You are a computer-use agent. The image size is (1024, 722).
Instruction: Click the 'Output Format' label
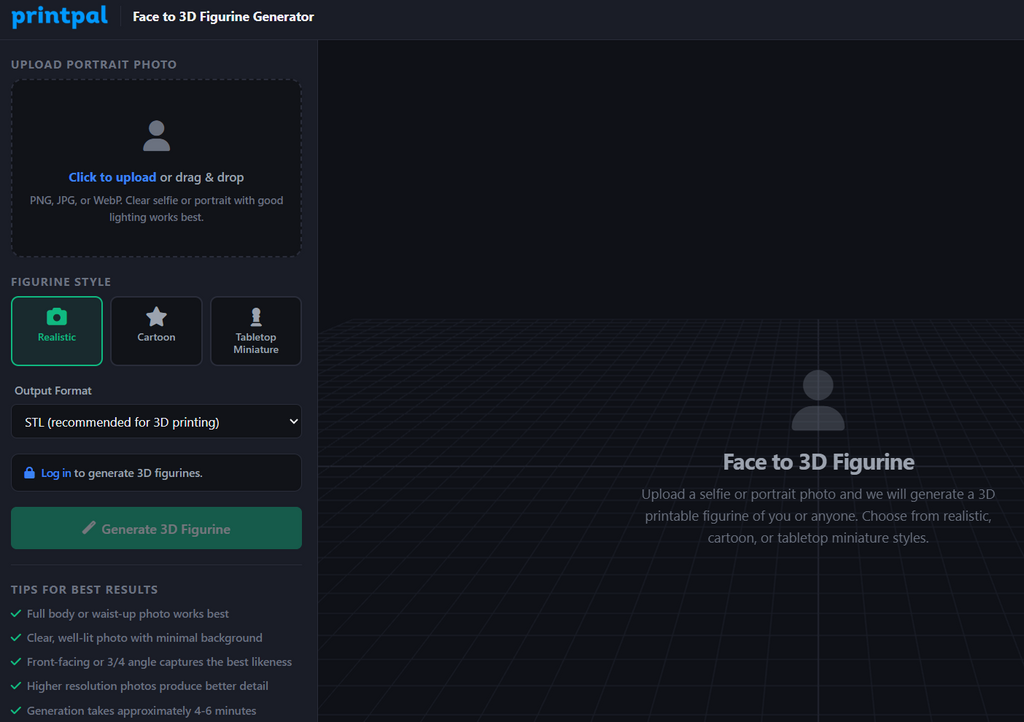click(x=53, y=390)
